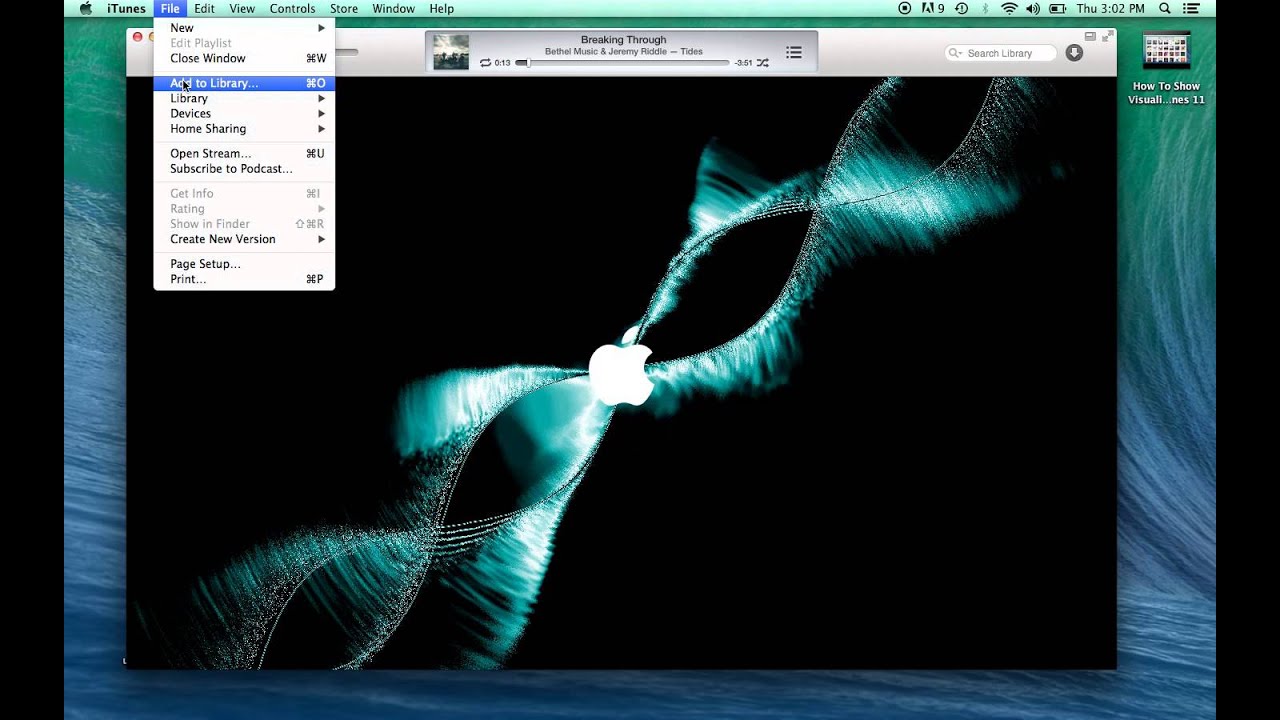The height and width of the screenshot is (720, 1280).
Task: Close the File menu via its title
Action: 170,9
